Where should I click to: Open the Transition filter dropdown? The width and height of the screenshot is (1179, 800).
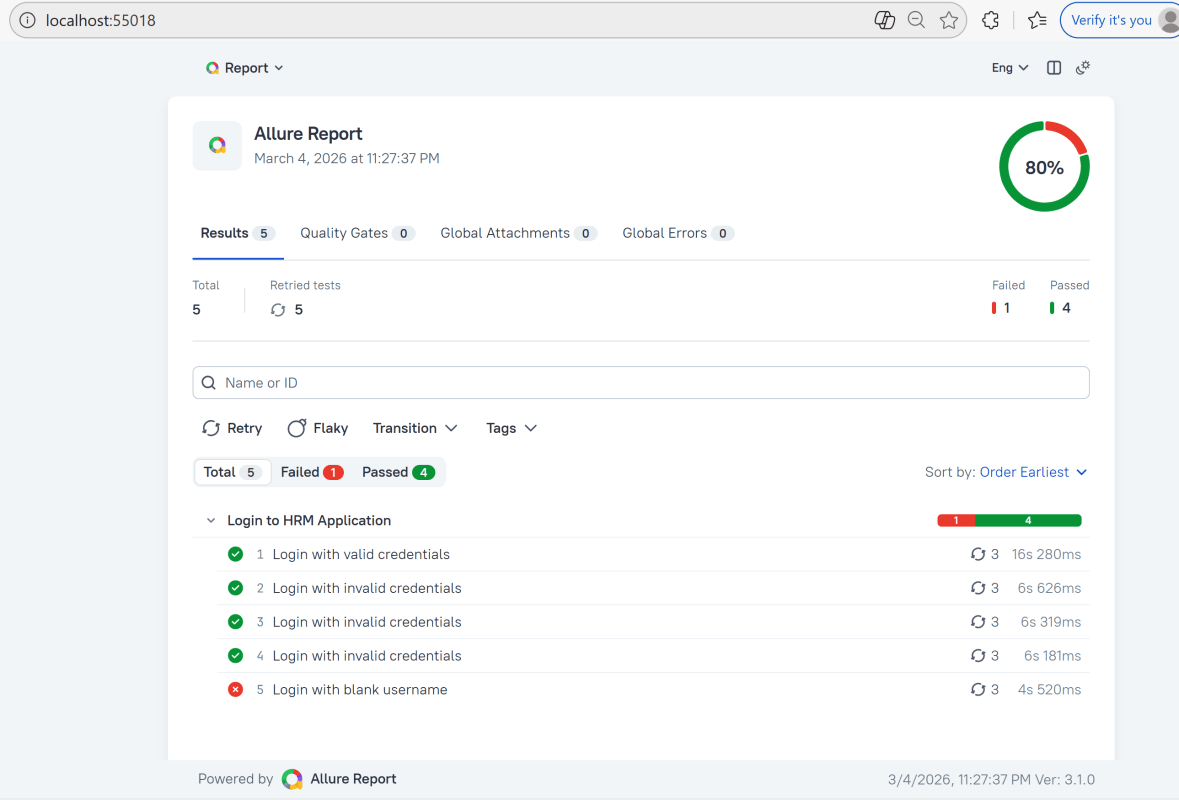pos(415,428)
